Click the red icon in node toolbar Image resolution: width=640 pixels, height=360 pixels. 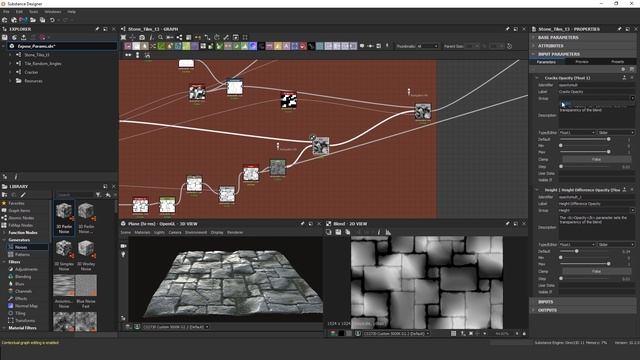pos(302,46)
